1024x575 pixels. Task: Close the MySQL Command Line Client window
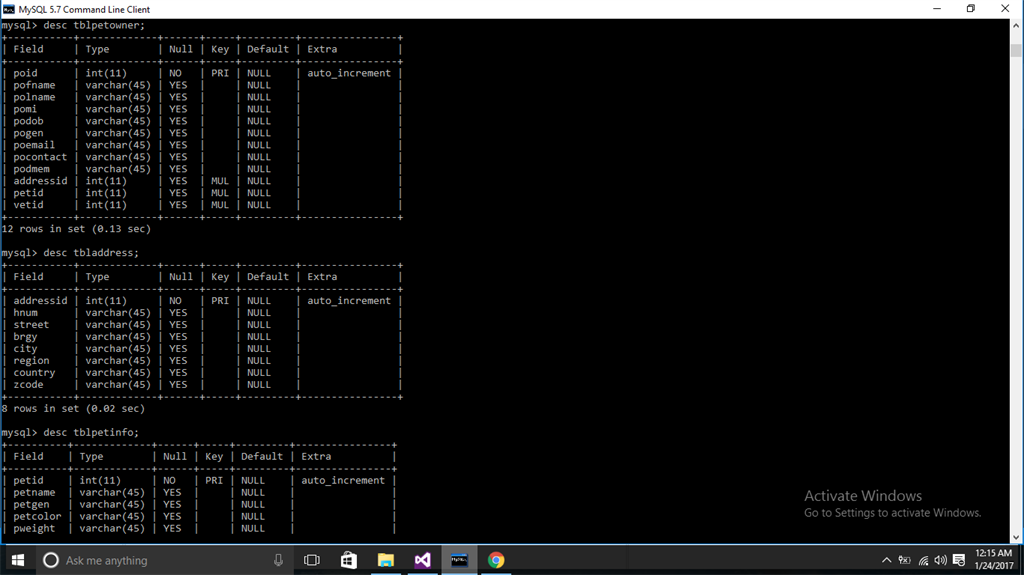1005,8
